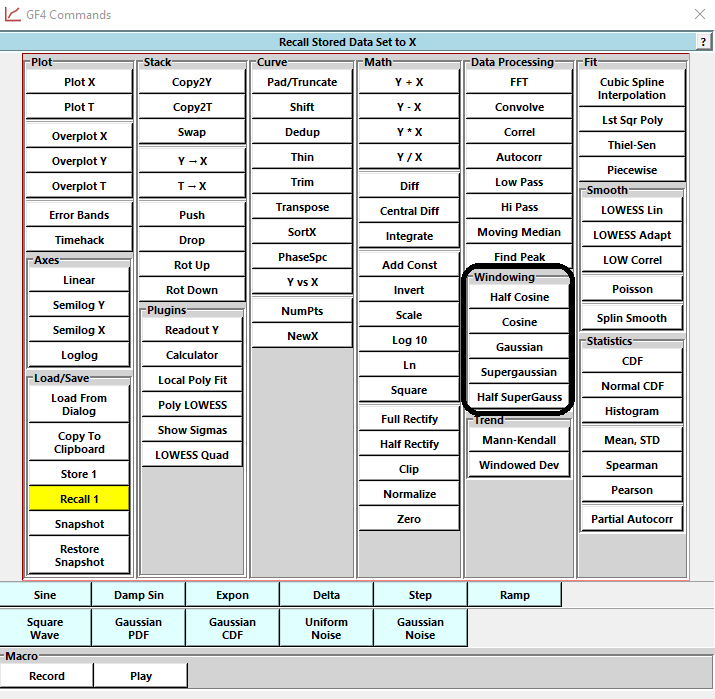Screen dimensions: 715x699
Task: Click the Plot X button
Action: (x=79, y=82)
